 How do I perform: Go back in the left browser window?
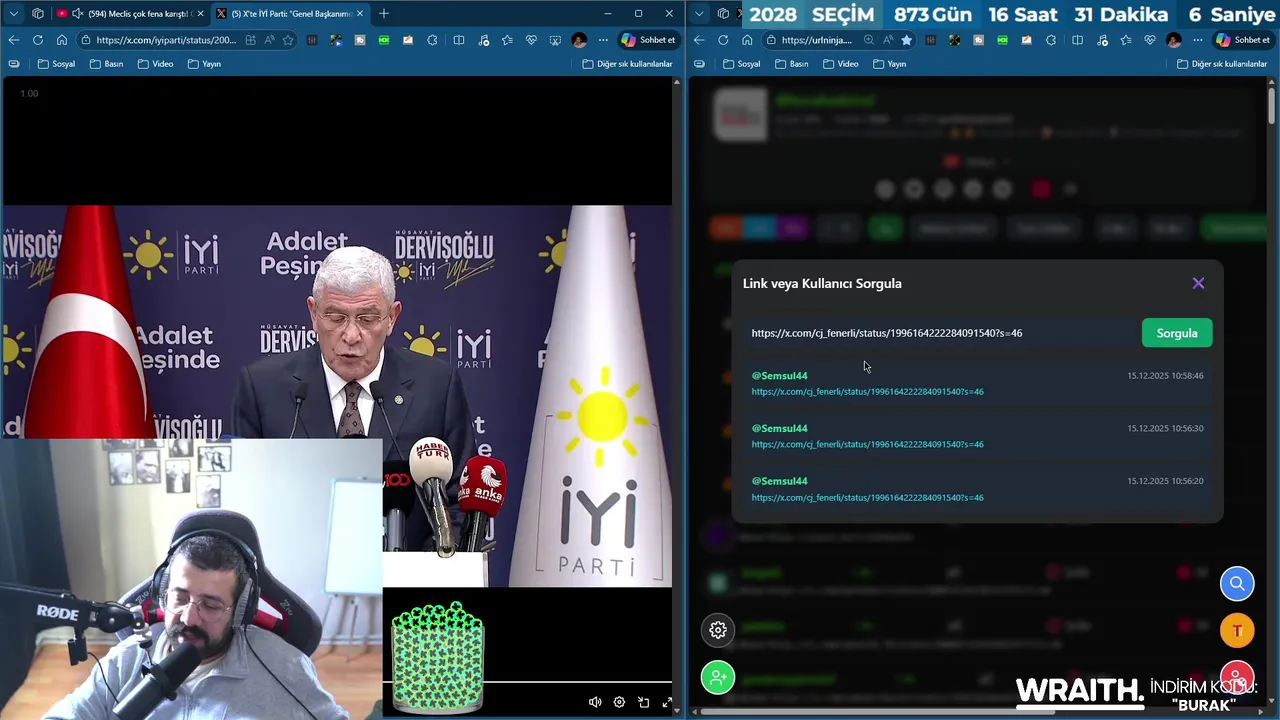13,40
